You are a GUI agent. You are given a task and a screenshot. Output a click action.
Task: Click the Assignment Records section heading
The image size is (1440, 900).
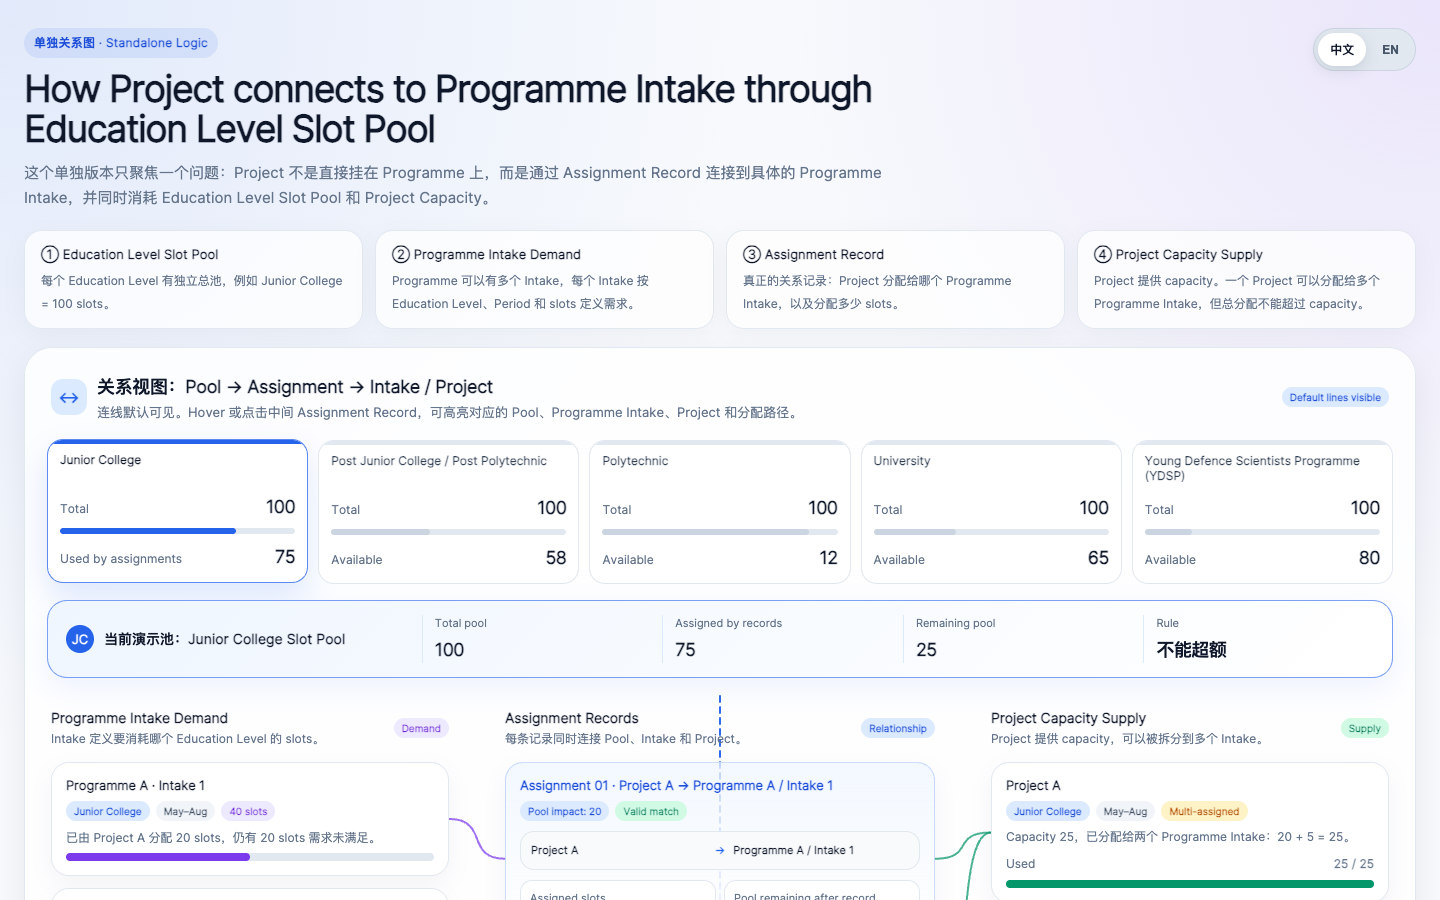coord(572,718)
